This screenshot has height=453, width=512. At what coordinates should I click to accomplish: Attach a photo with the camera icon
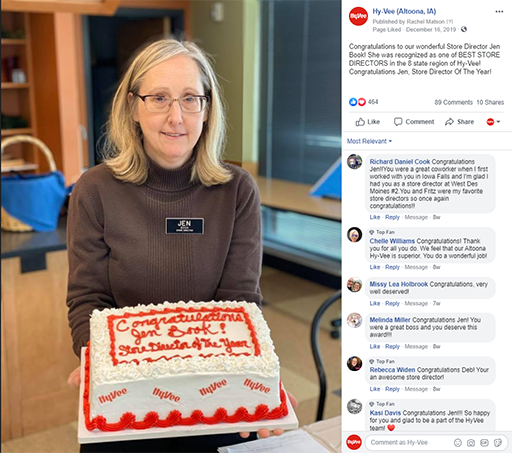(x=471, y=442)
